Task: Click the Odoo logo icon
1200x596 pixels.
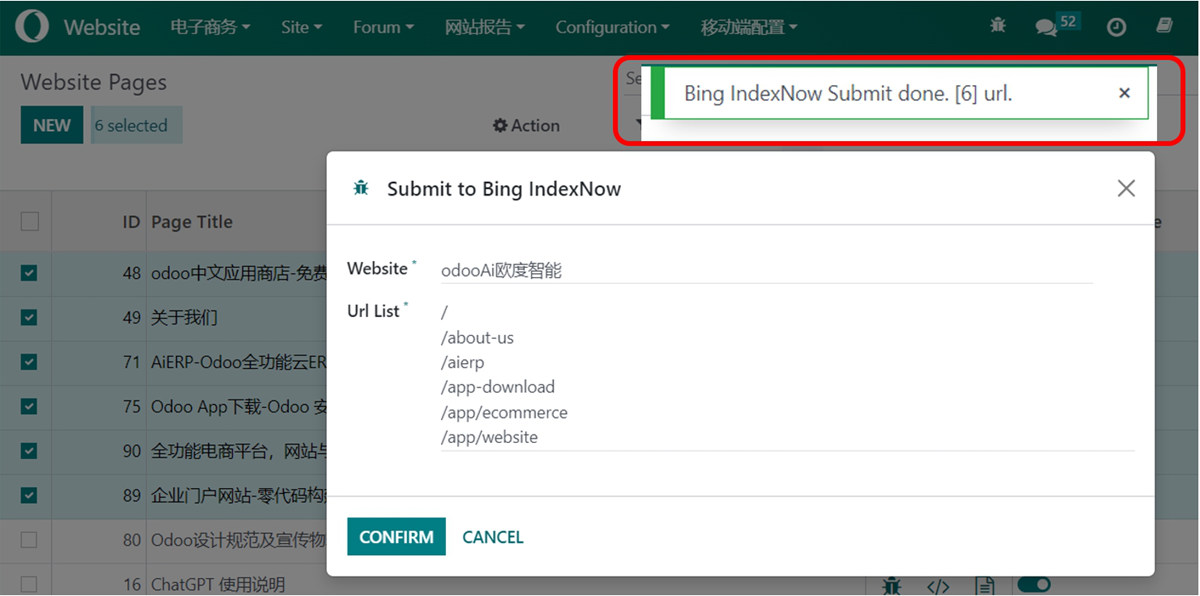Action: [x=31, y=27]
